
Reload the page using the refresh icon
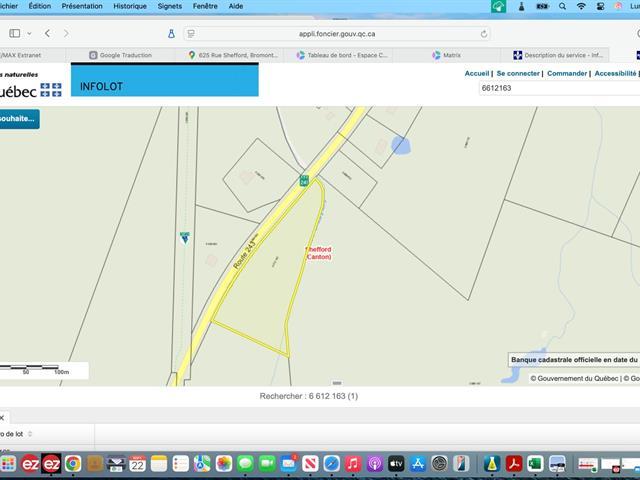pyautogui.click(x=484, y=33)
